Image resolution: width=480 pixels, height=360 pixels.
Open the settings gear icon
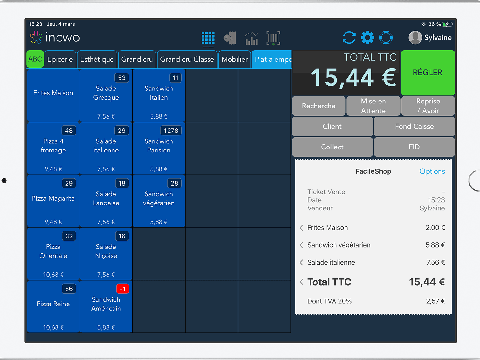367,38
